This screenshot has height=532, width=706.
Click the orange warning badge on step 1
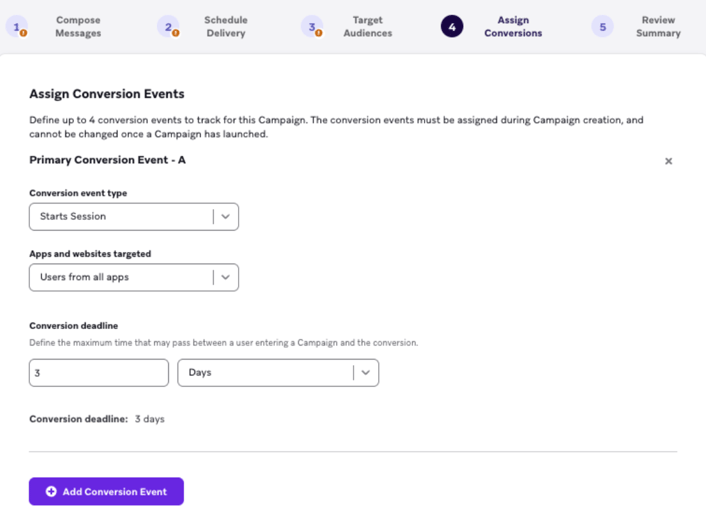[23, 33]
